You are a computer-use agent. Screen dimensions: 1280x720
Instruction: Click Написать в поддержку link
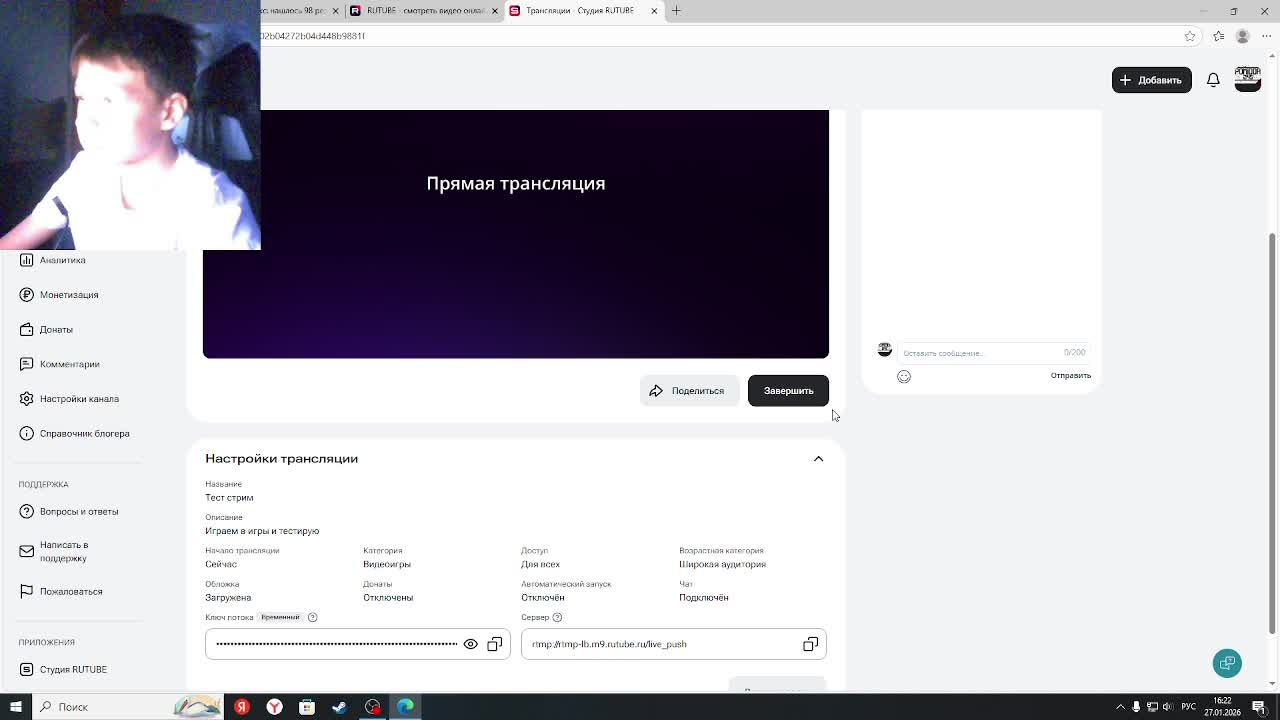coord(64,551)
